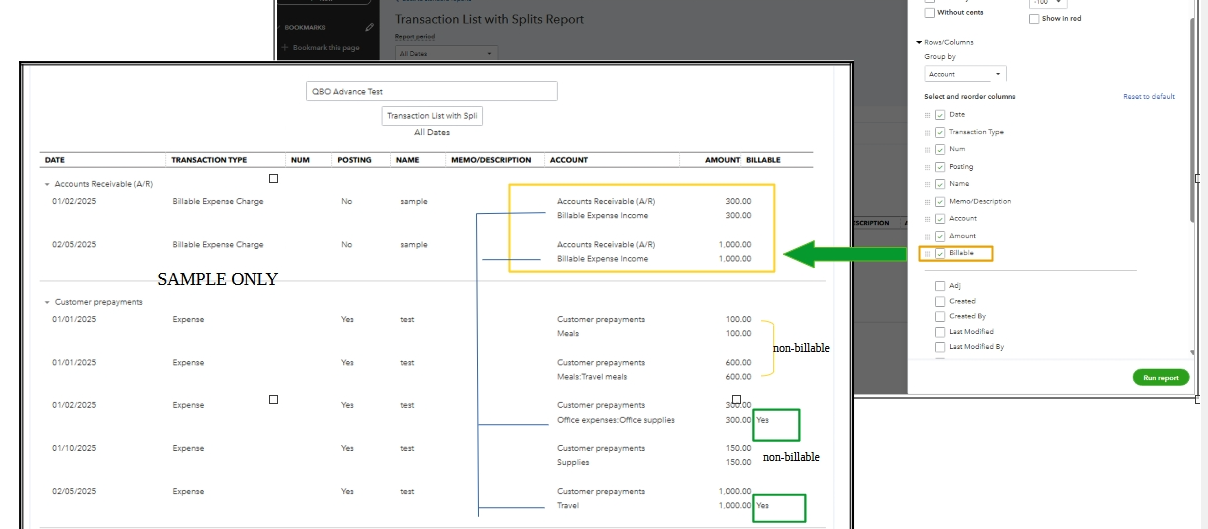Screen dimensions: 1208x529
Task: Open the Group by Account dropdown
Action: click(x=965, y=74)
